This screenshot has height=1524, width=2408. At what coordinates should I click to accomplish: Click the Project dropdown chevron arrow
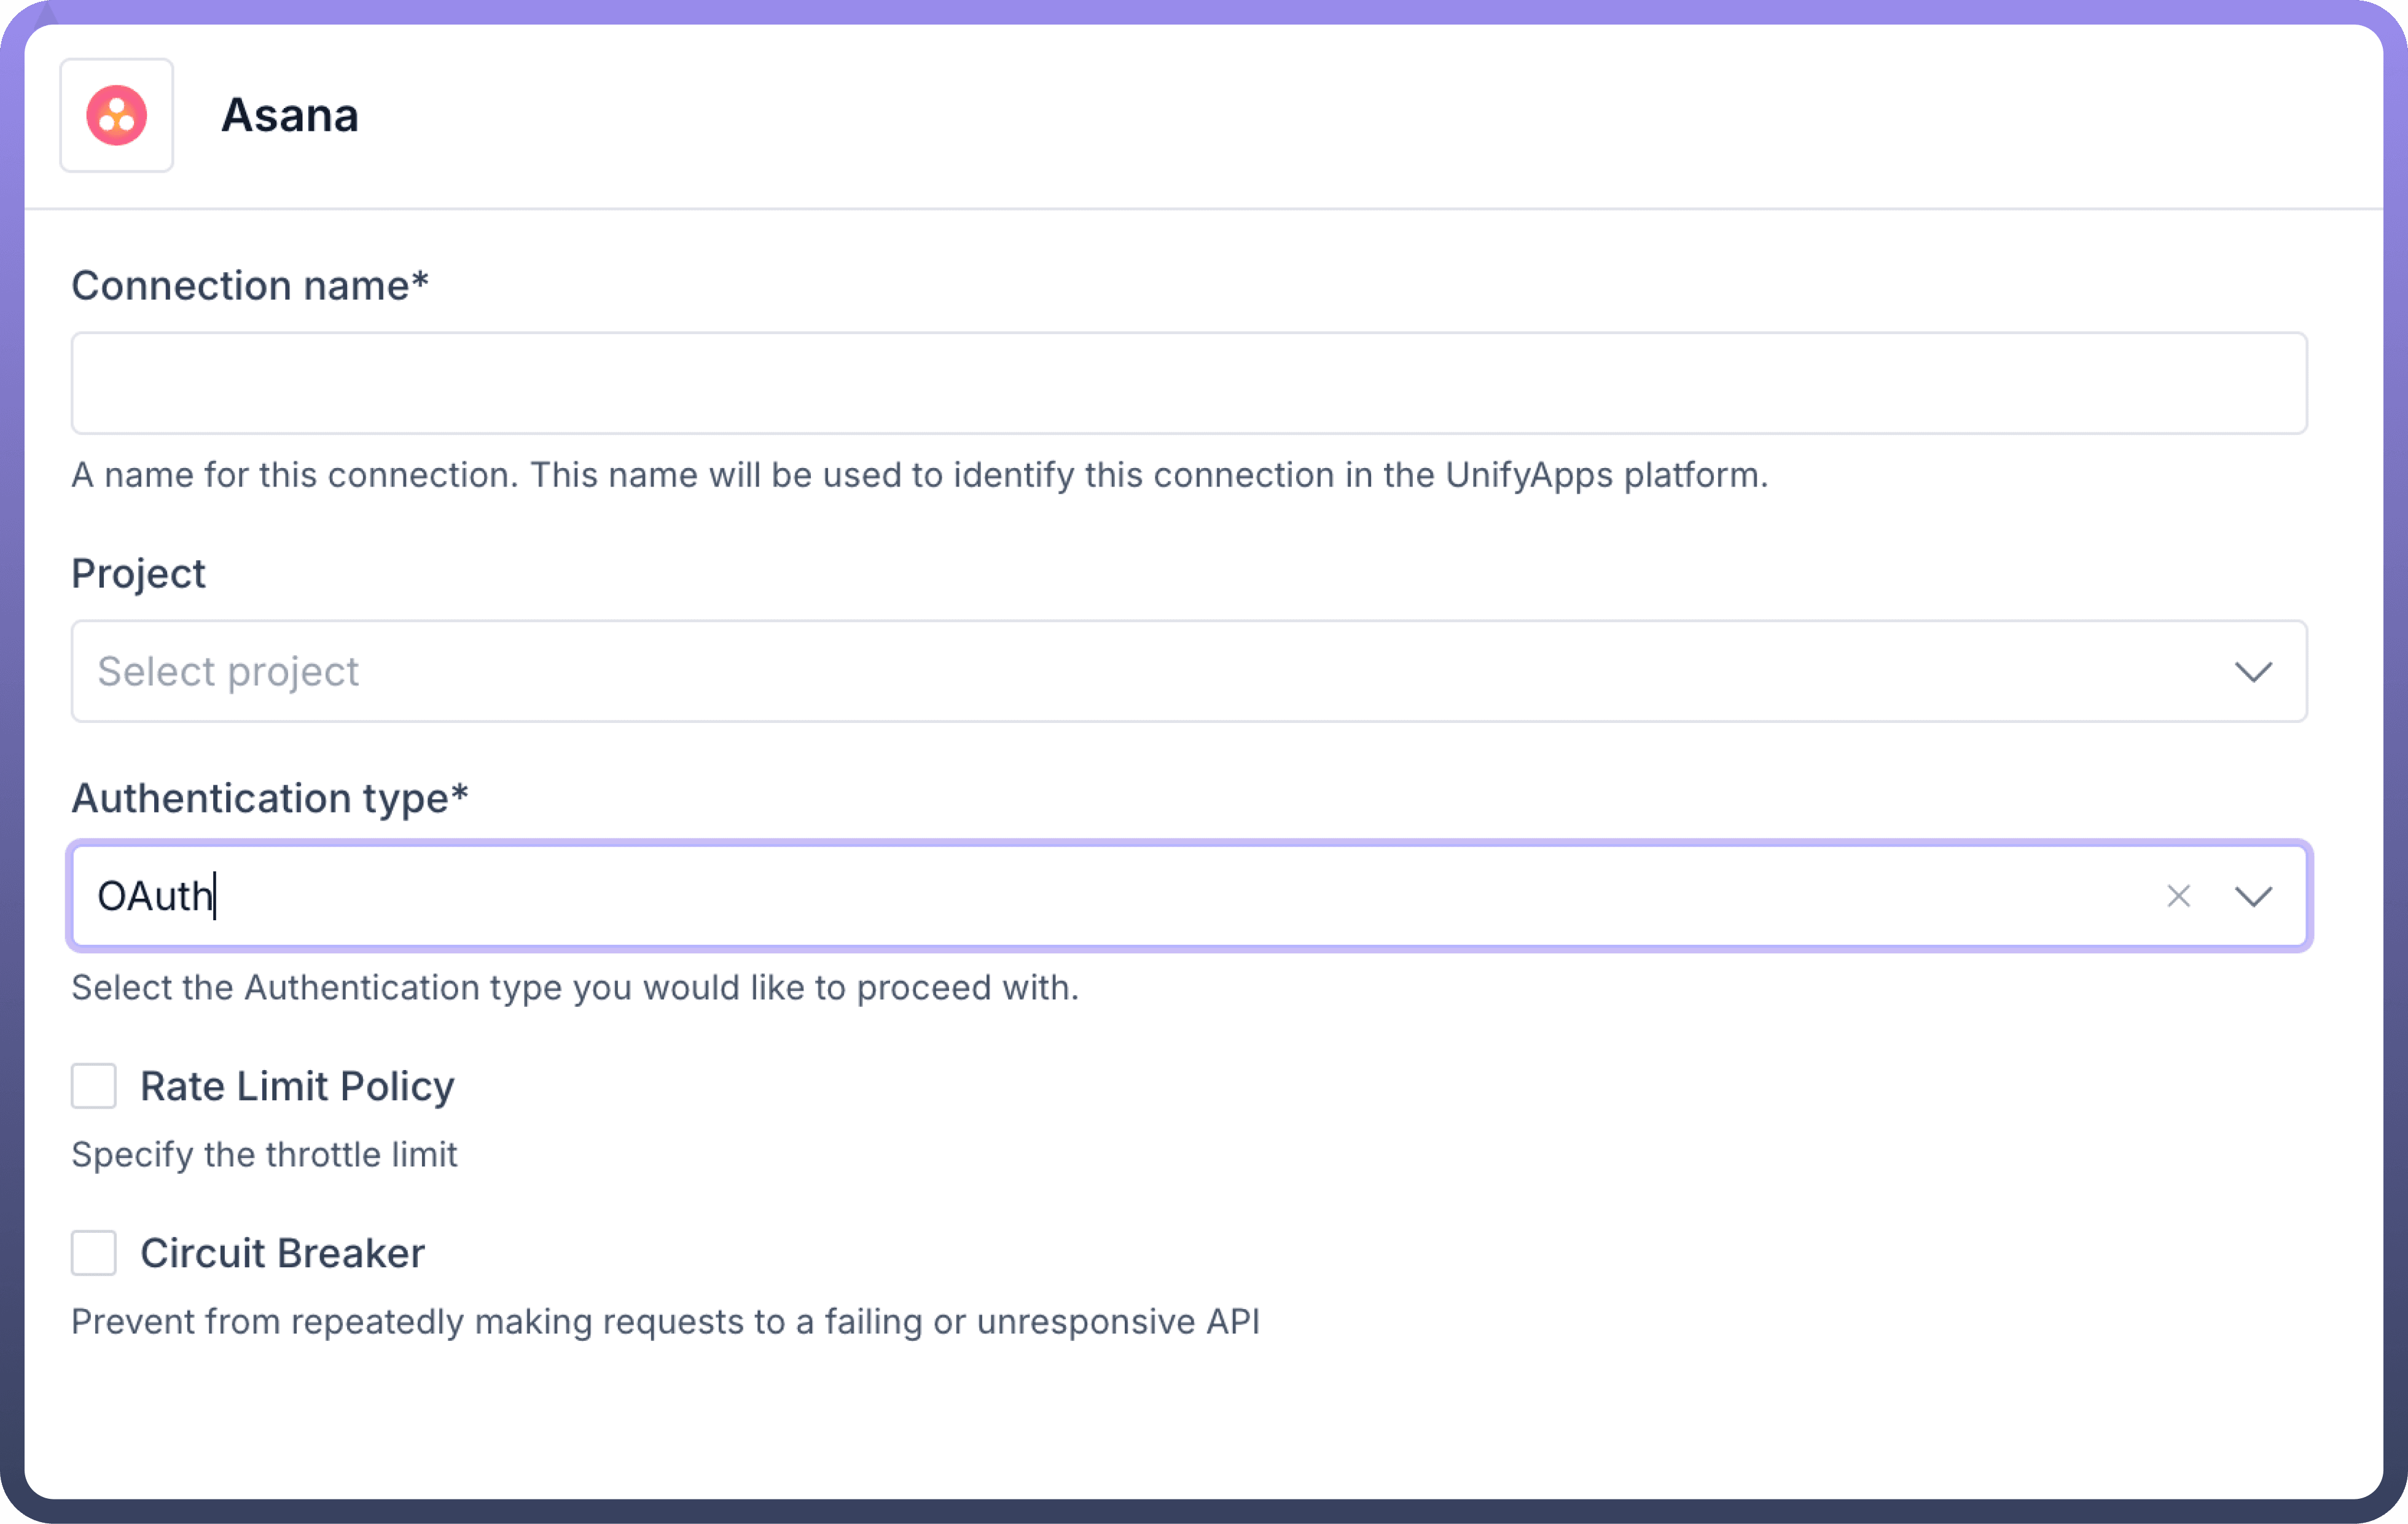[x=2253, y=671]
